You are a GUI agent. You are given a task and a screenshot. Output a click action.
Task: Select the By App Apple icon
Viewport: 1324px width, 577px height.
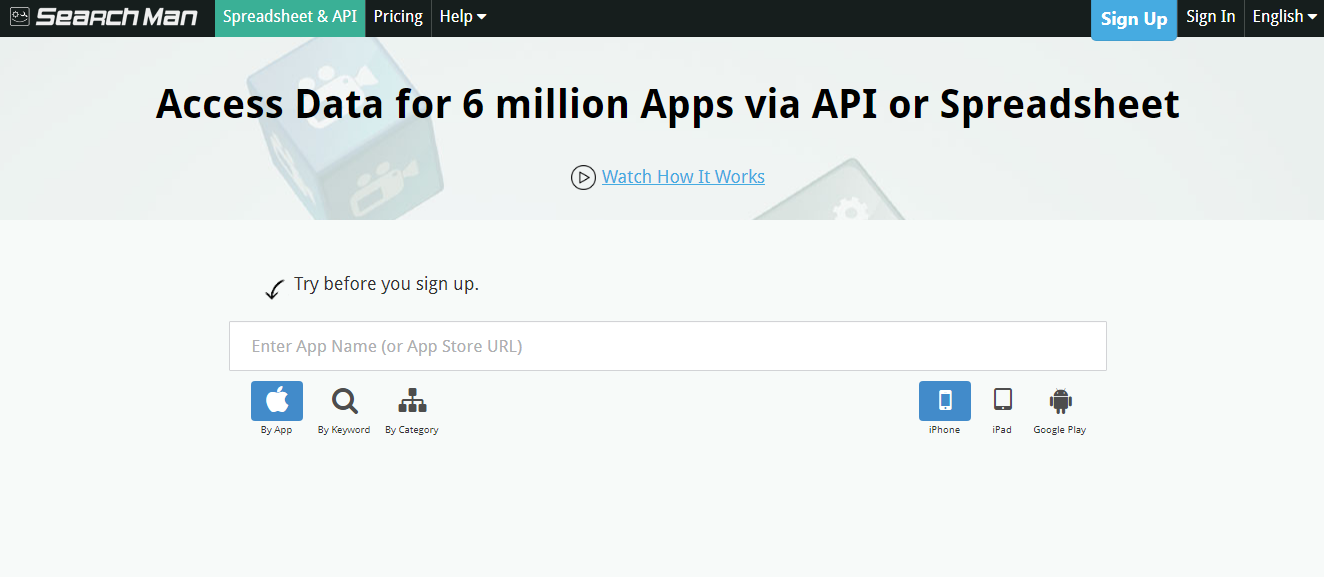(x=277, y=401)
